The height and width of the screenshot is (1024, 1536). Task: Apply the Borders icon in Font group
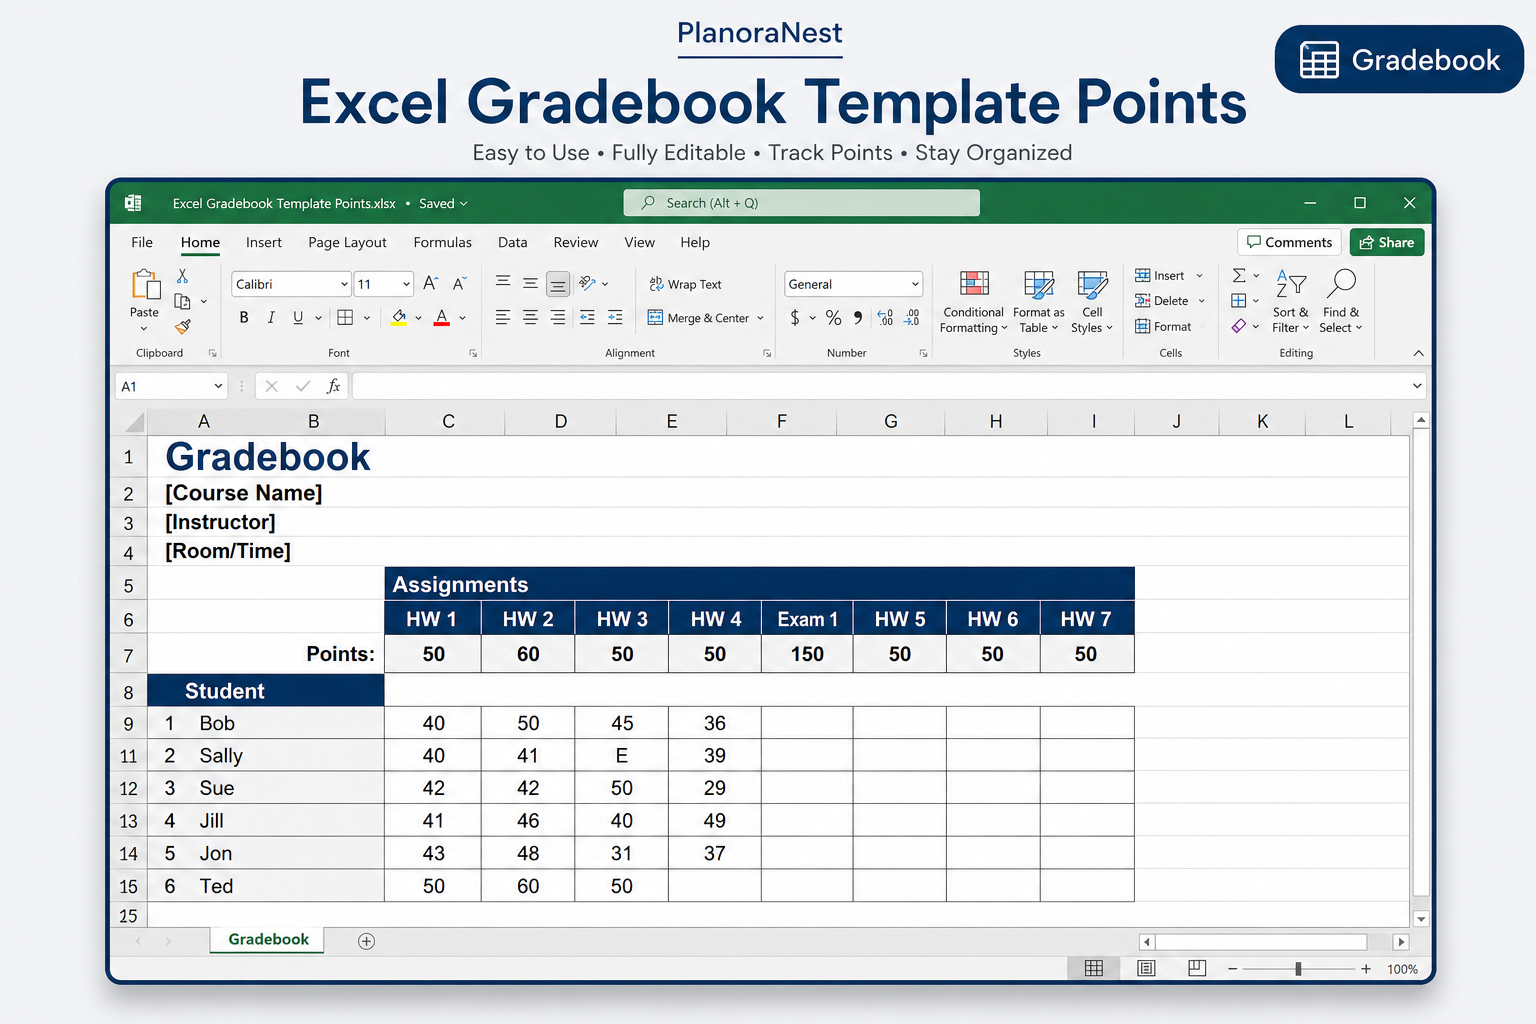[x=345, y=318]
